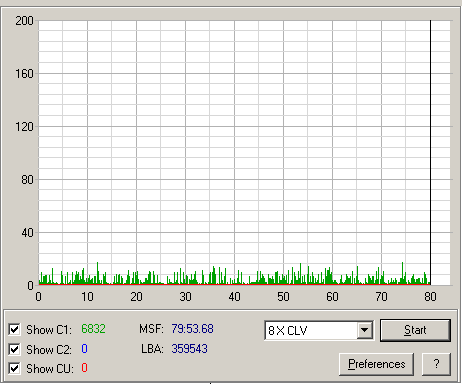Click the 200 label on the vertical axis
462x384 pixels.
point(24,21)
